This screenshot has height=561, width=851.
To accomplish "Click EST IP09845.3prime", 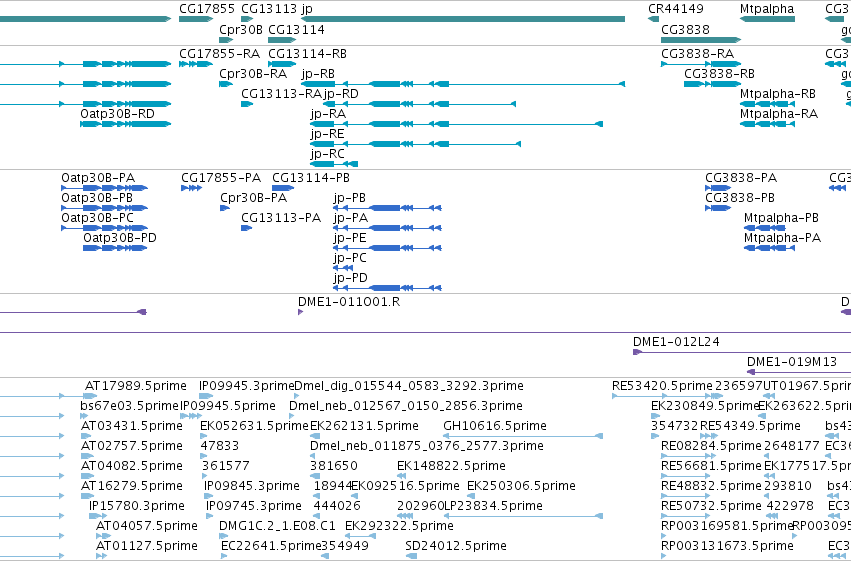I will (208, 496).
